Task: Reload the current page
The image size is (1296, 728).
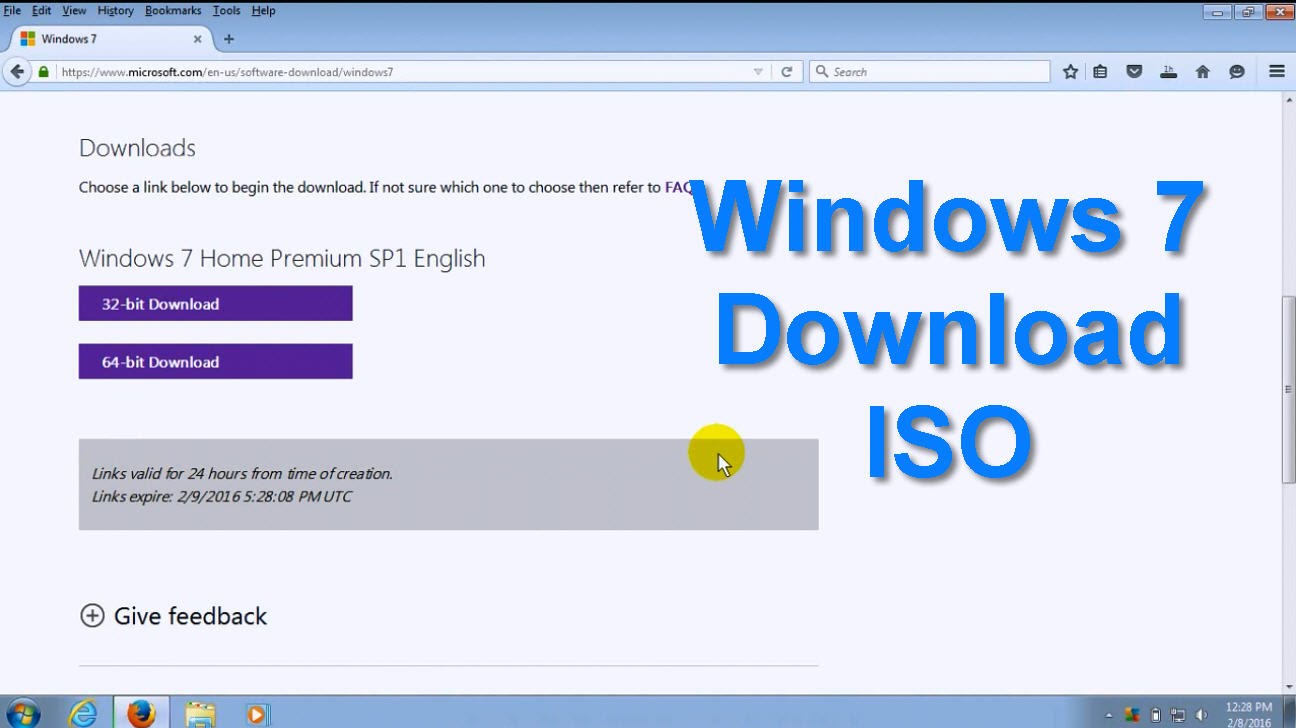Action: [x=787, y=72]
